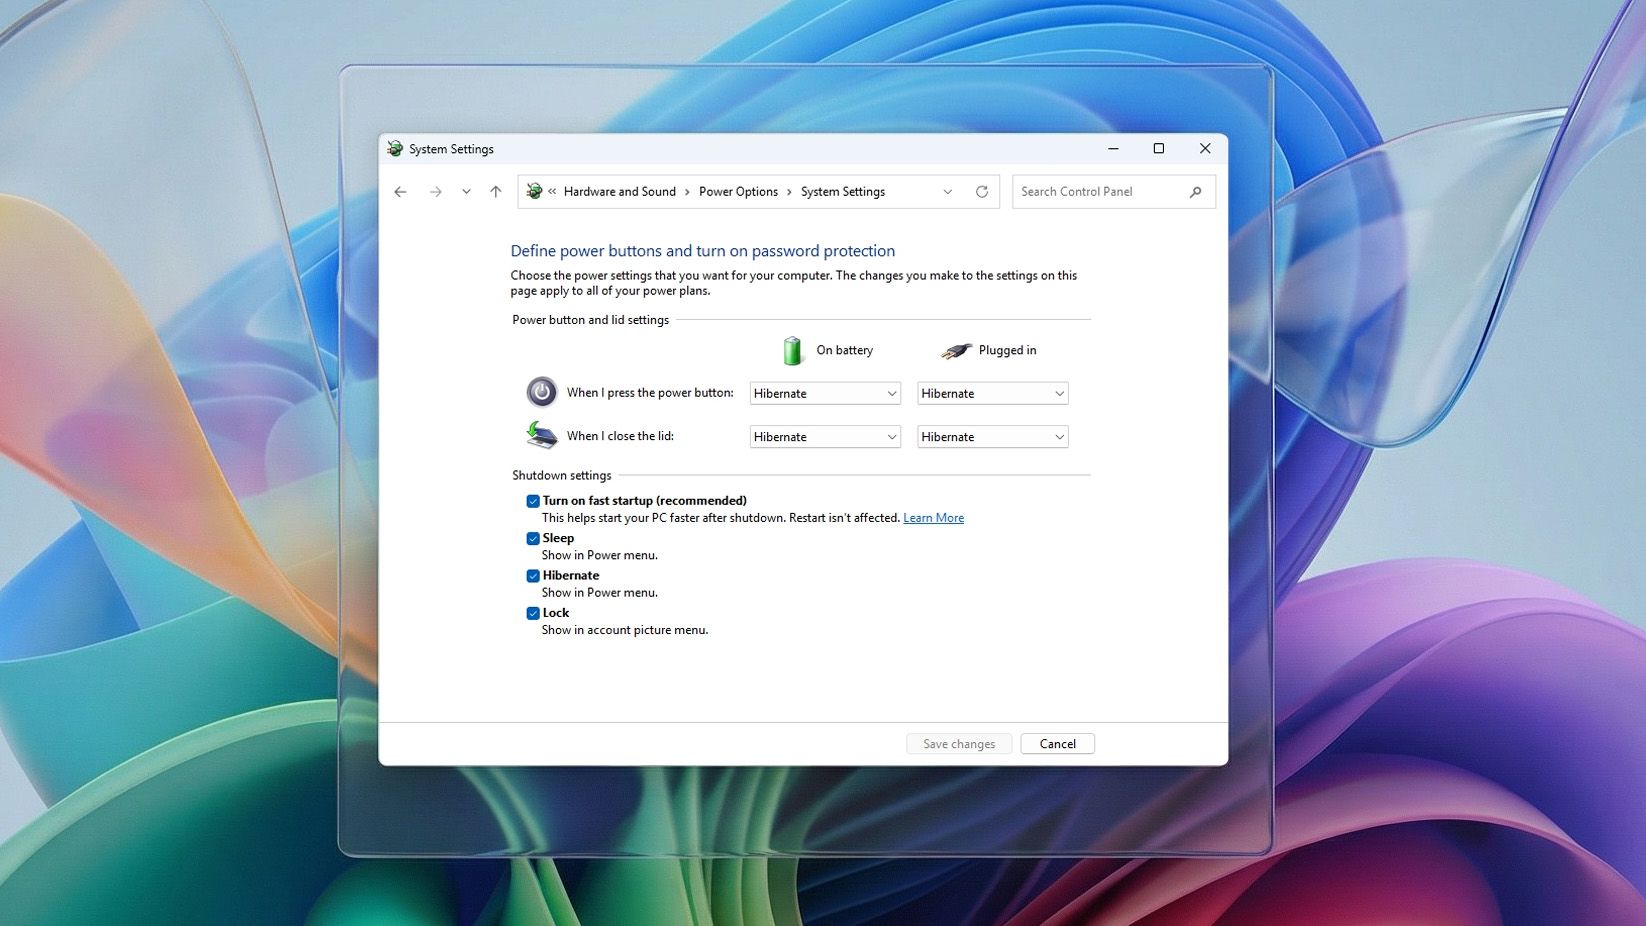Disable Turn on fast startup
The width and height of the screenshot is (1646, 926).
click(533, 500)
